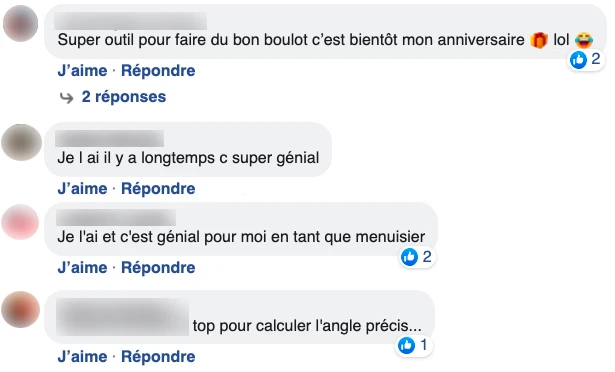The height and width of the screenshot is (372, 615).
Task: Open the pink avatar of the menuisier commenter
Action: [20, 222]
